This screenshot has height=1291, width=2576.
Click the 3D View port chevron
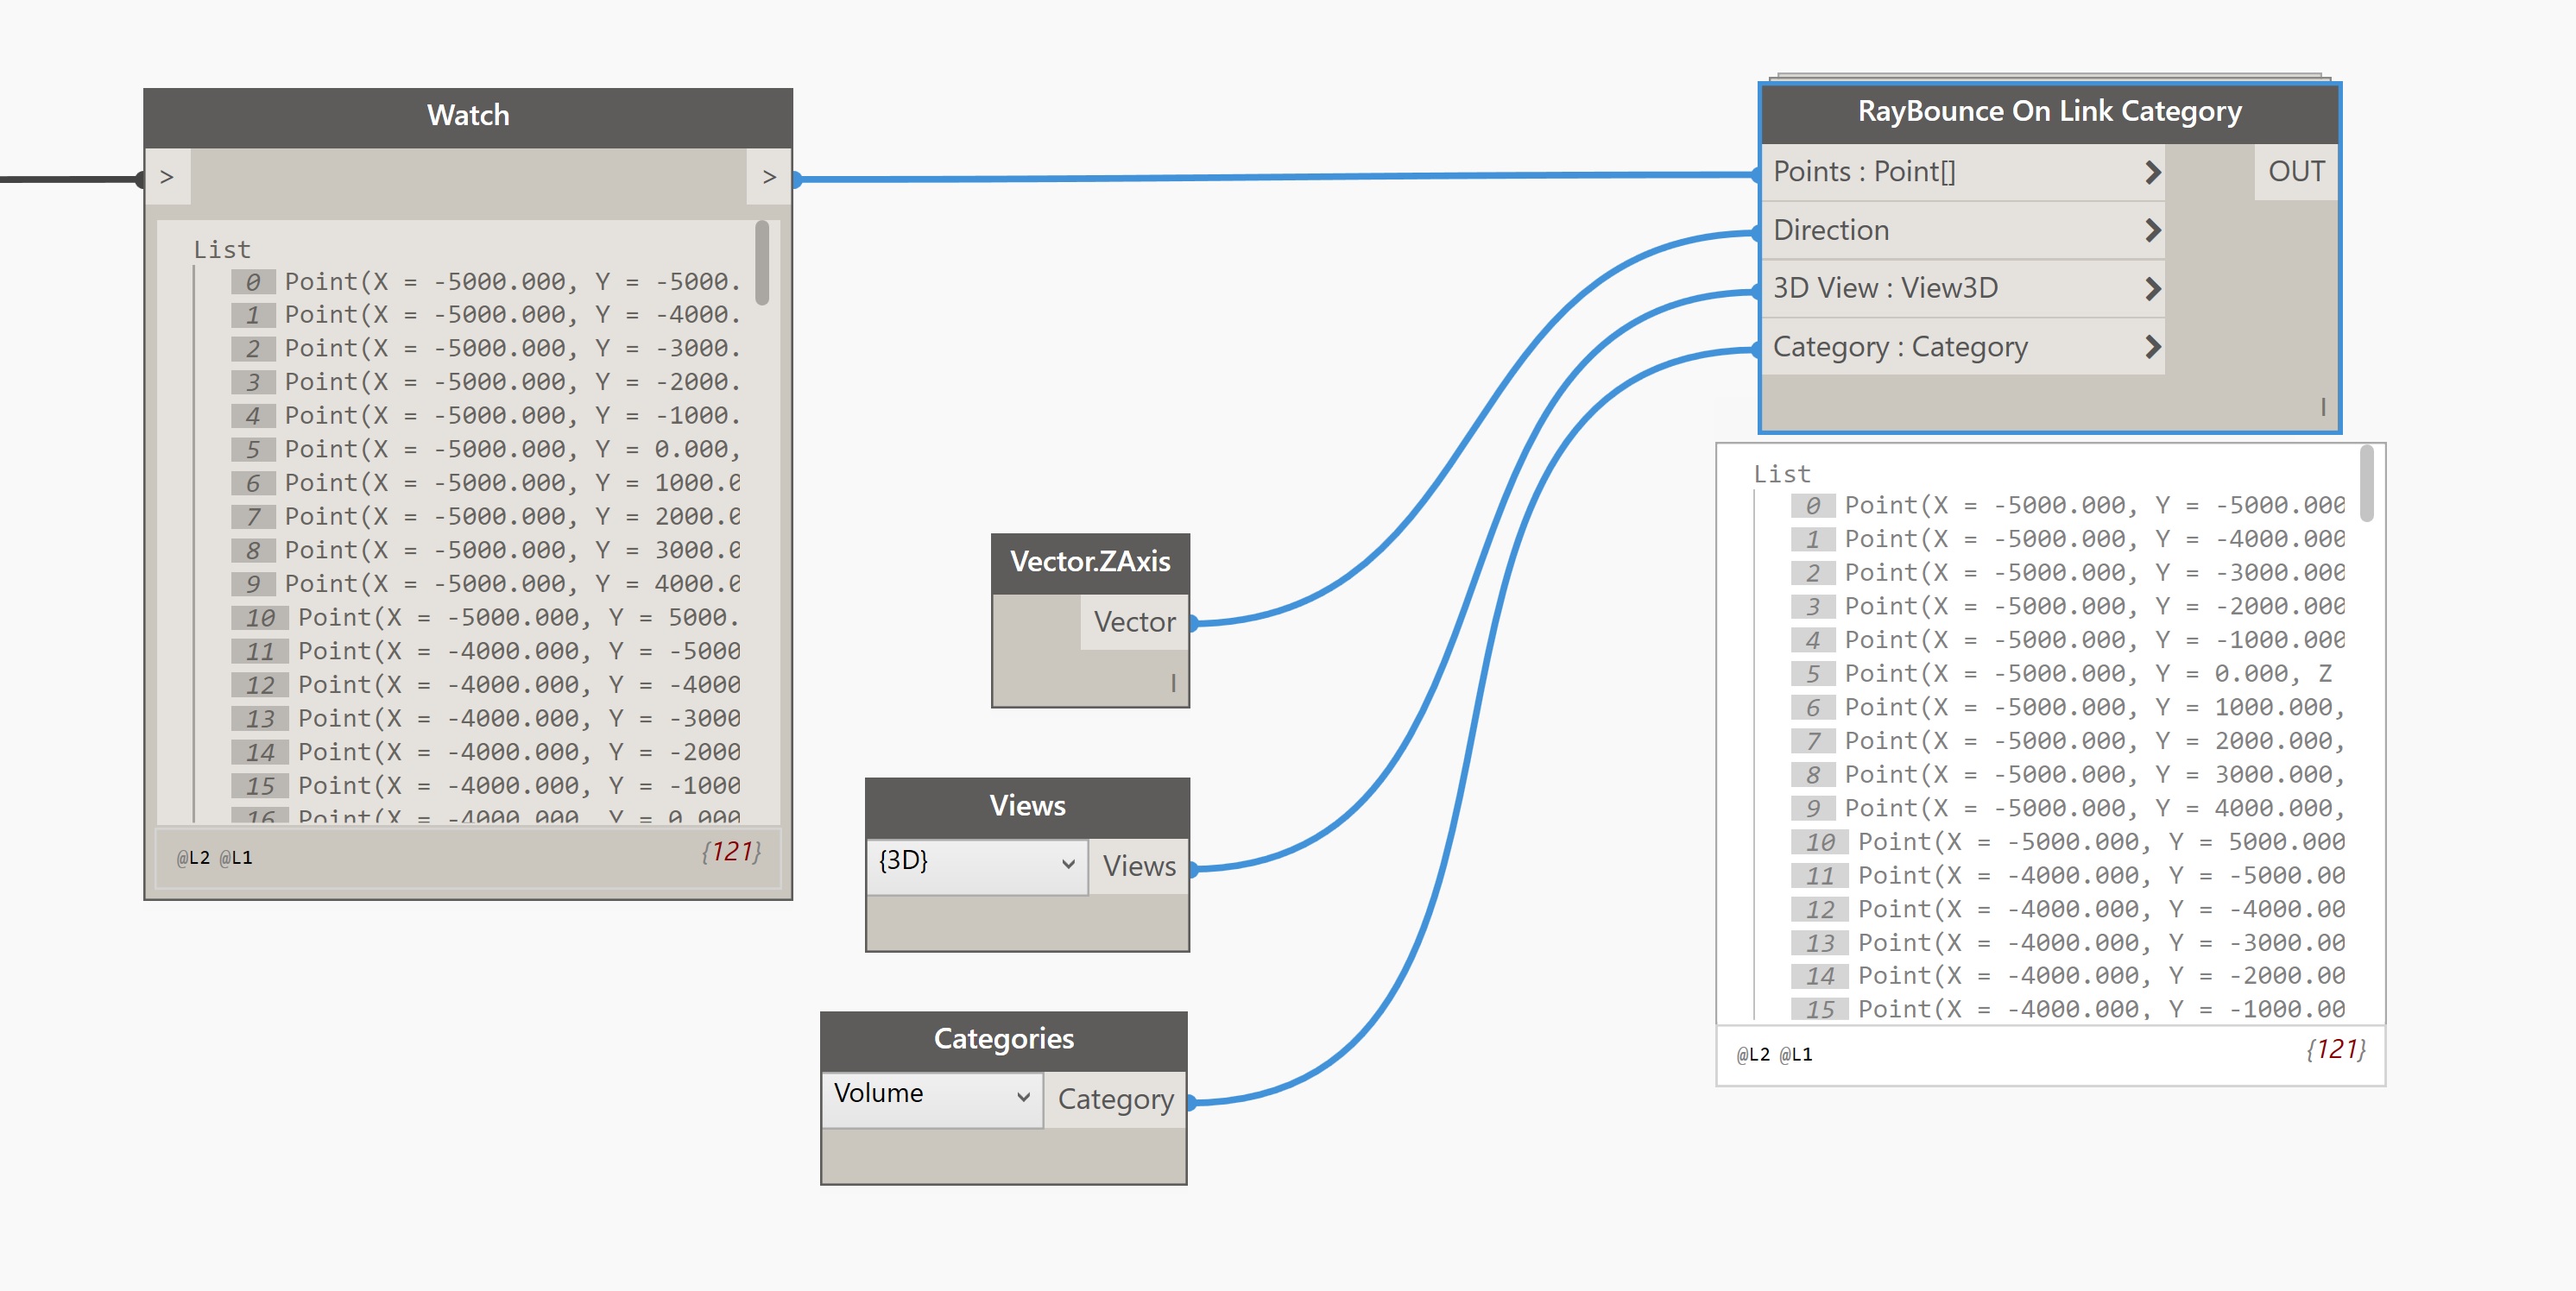2152,289
